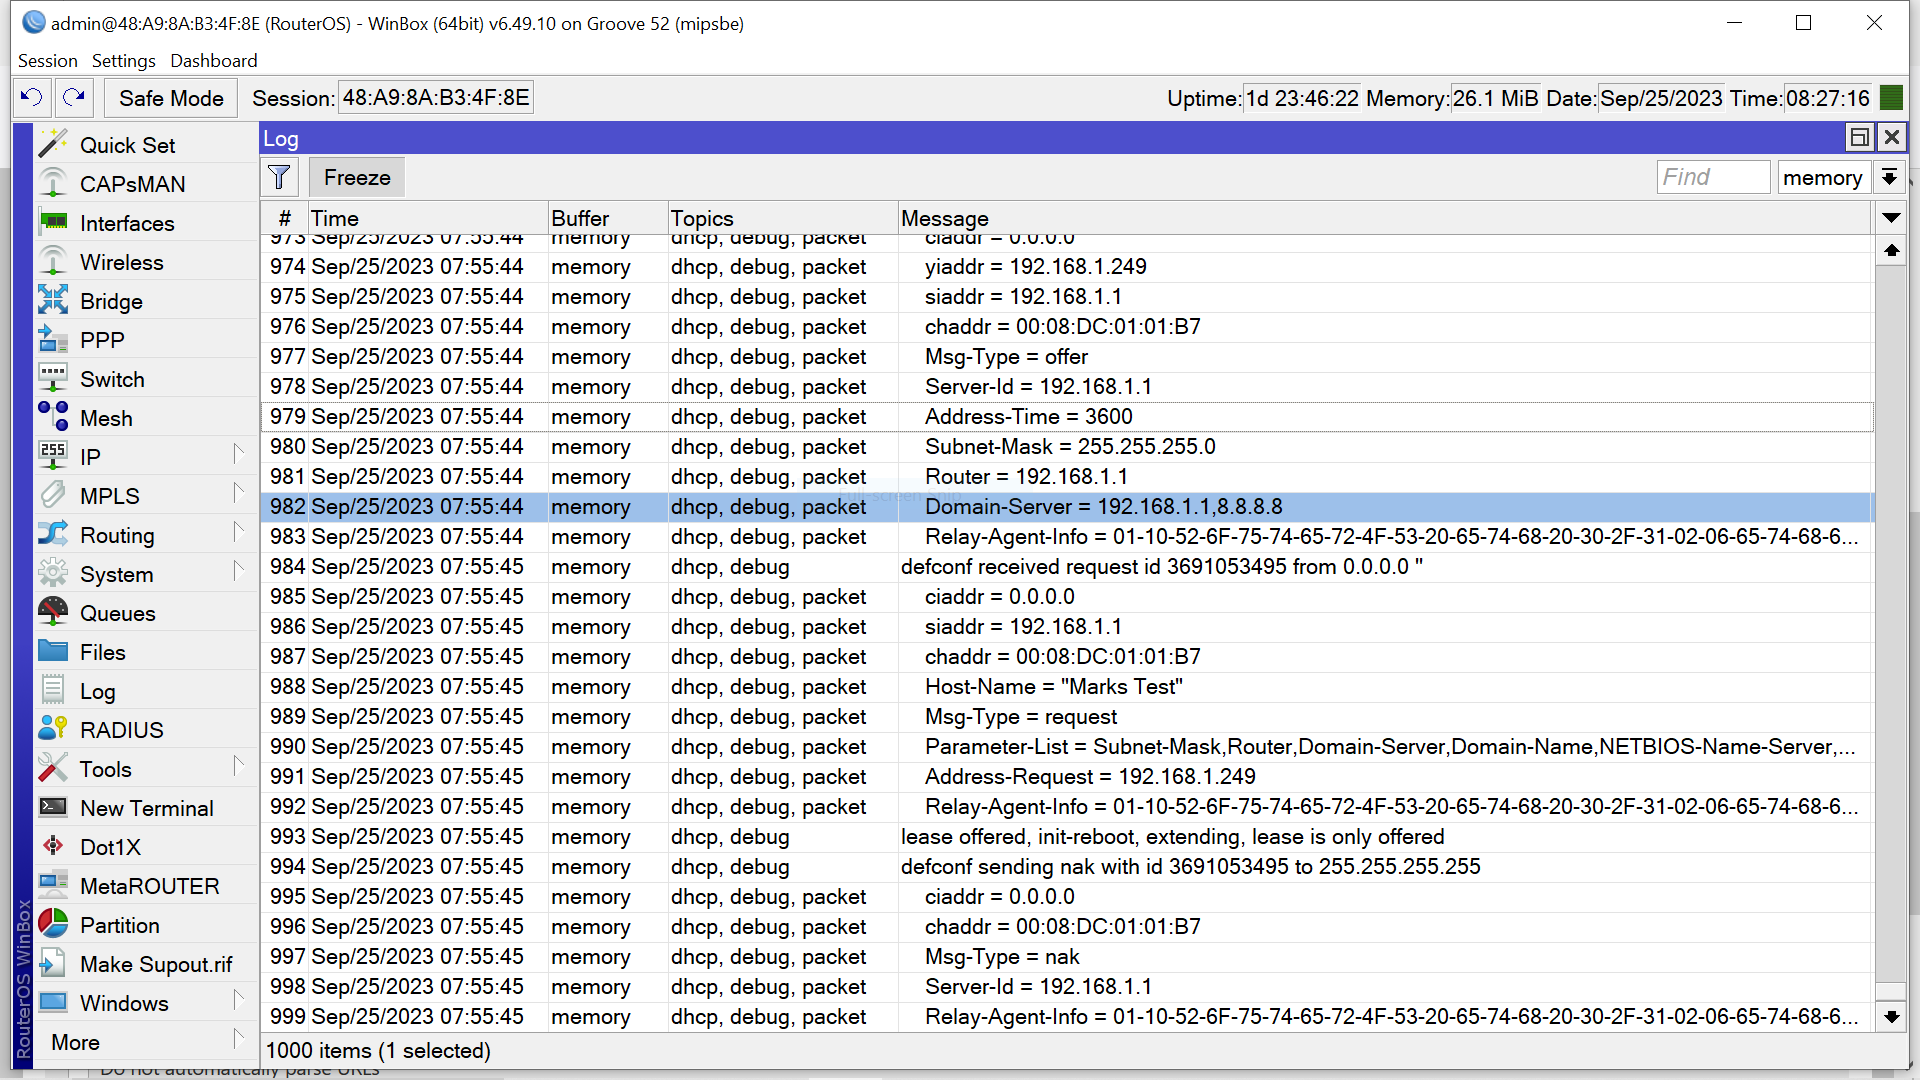Open the memory buffer dropdown arrow
The height and width of the screenshot is (1080, 1920).
[x=1889, y=178]
